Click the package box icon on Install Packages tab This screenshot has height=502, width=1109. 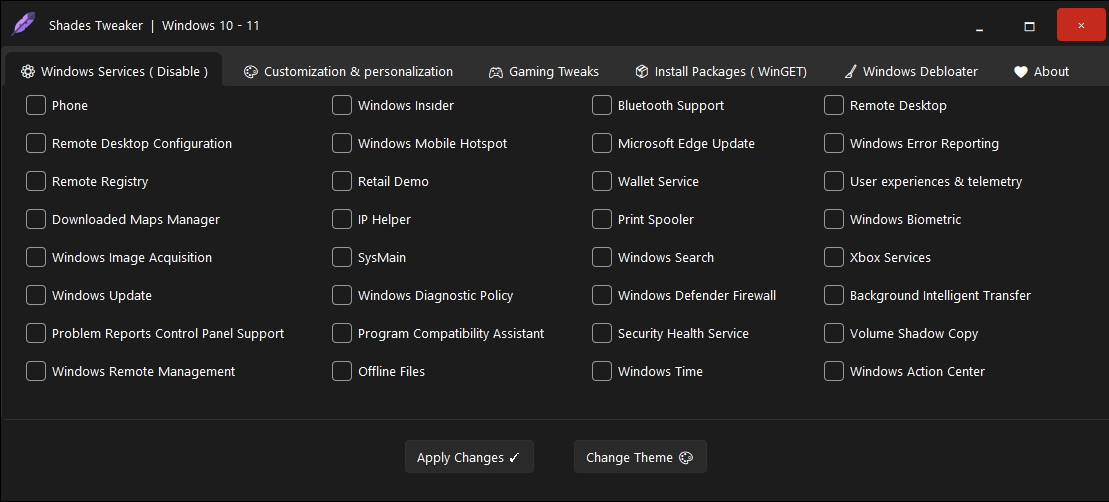(641, 71)
